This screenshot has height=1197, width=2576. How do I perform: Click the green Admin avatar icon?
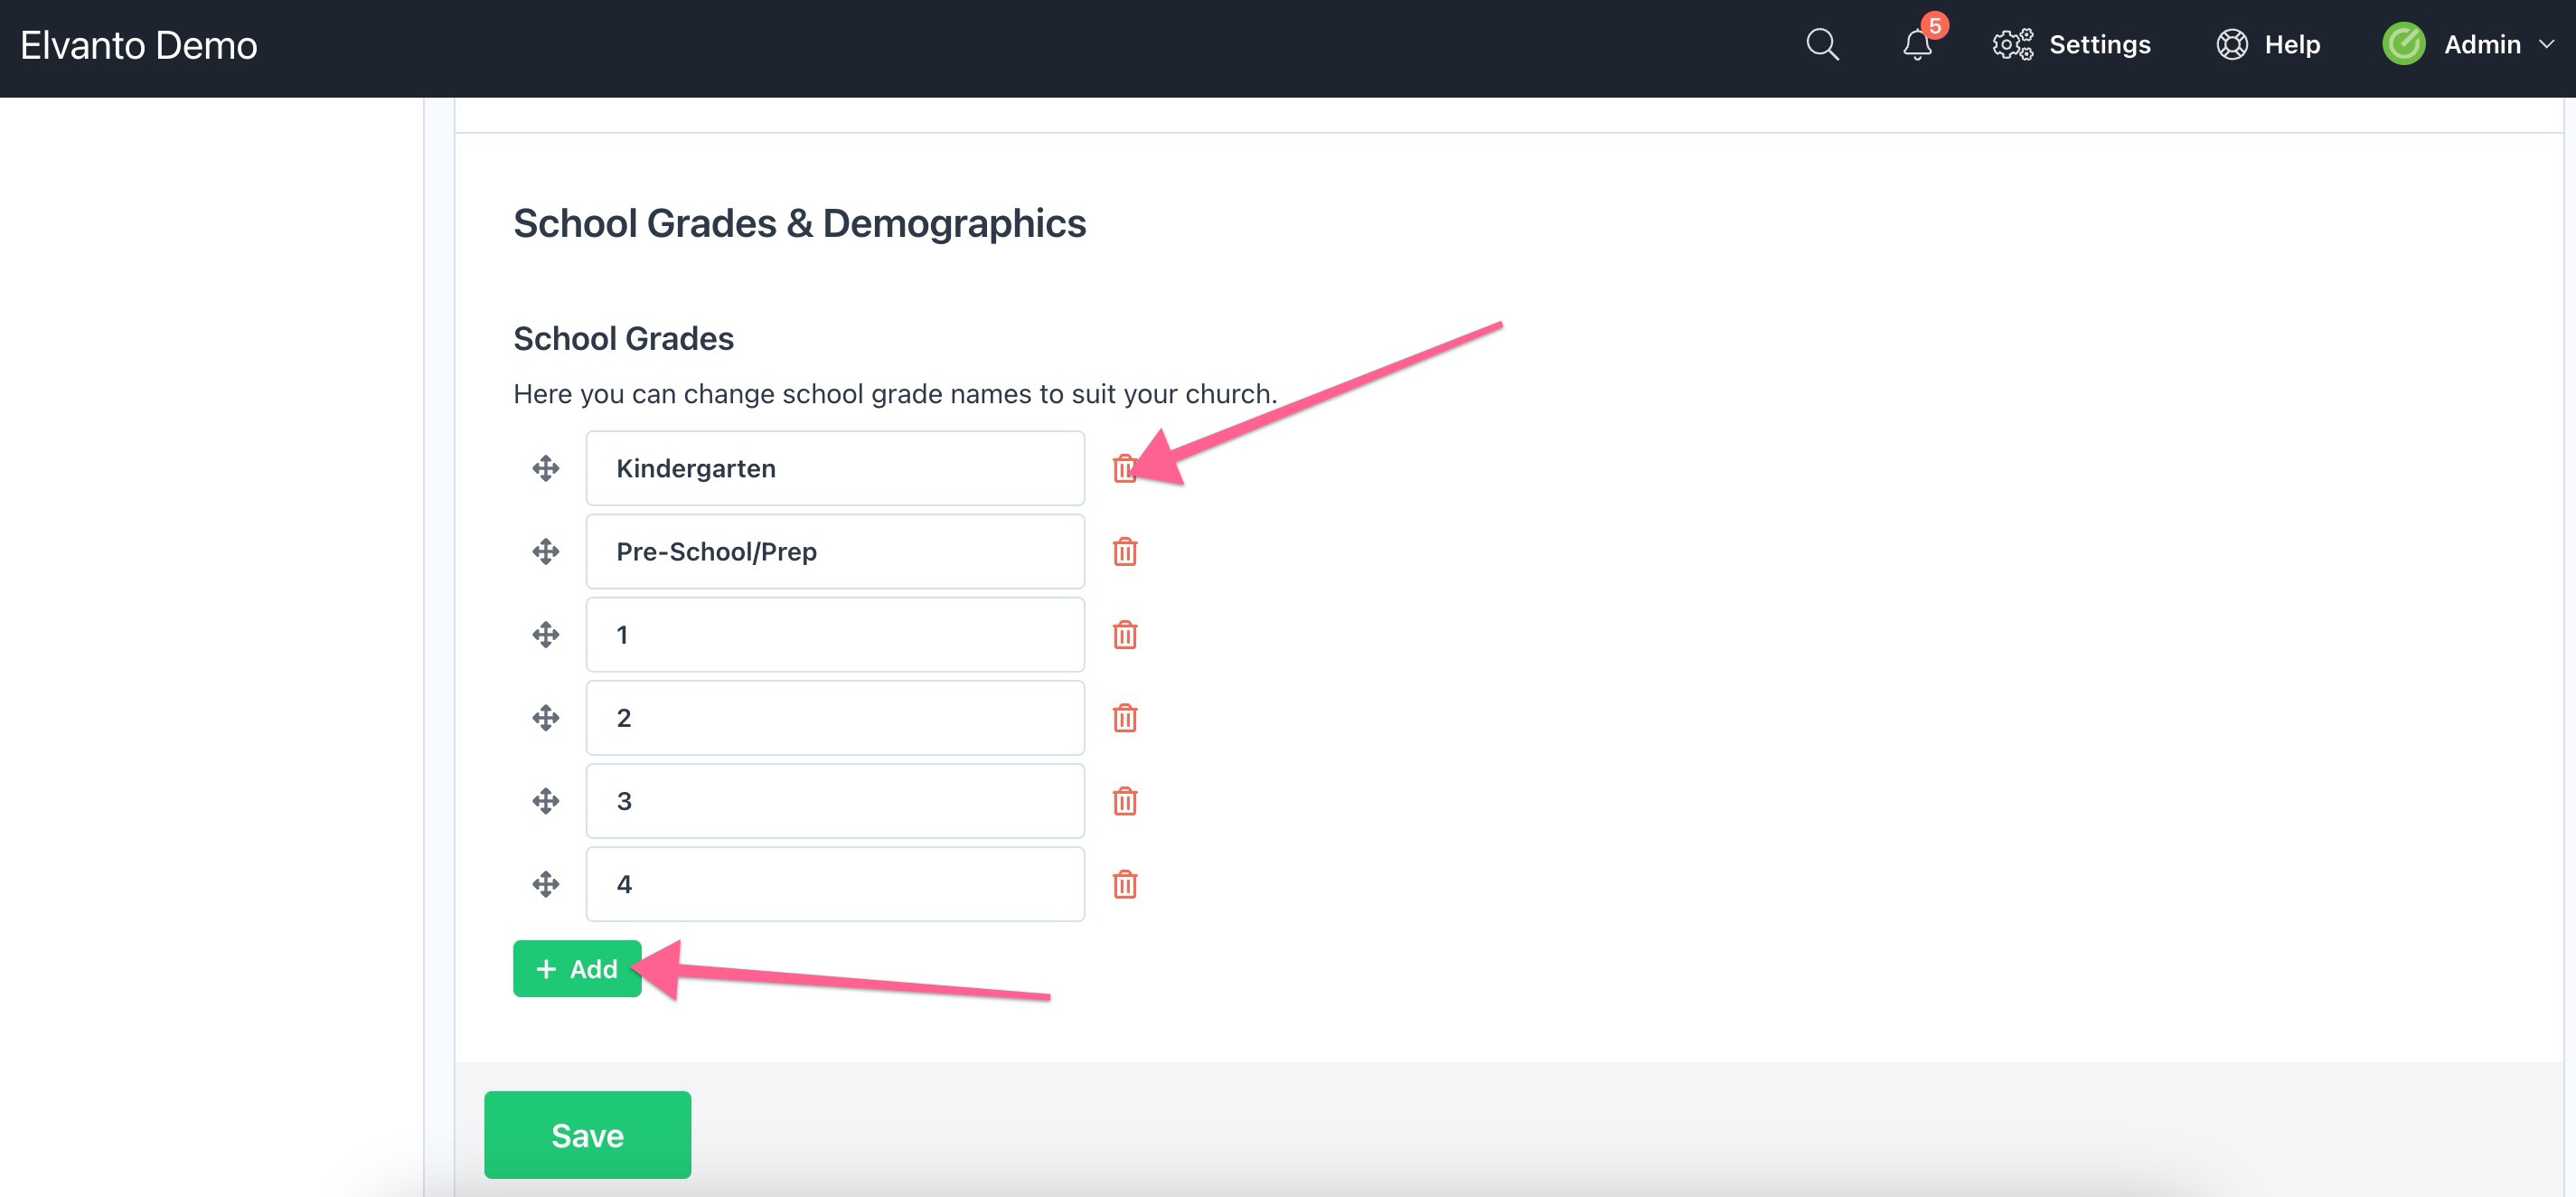point(2404,44)
